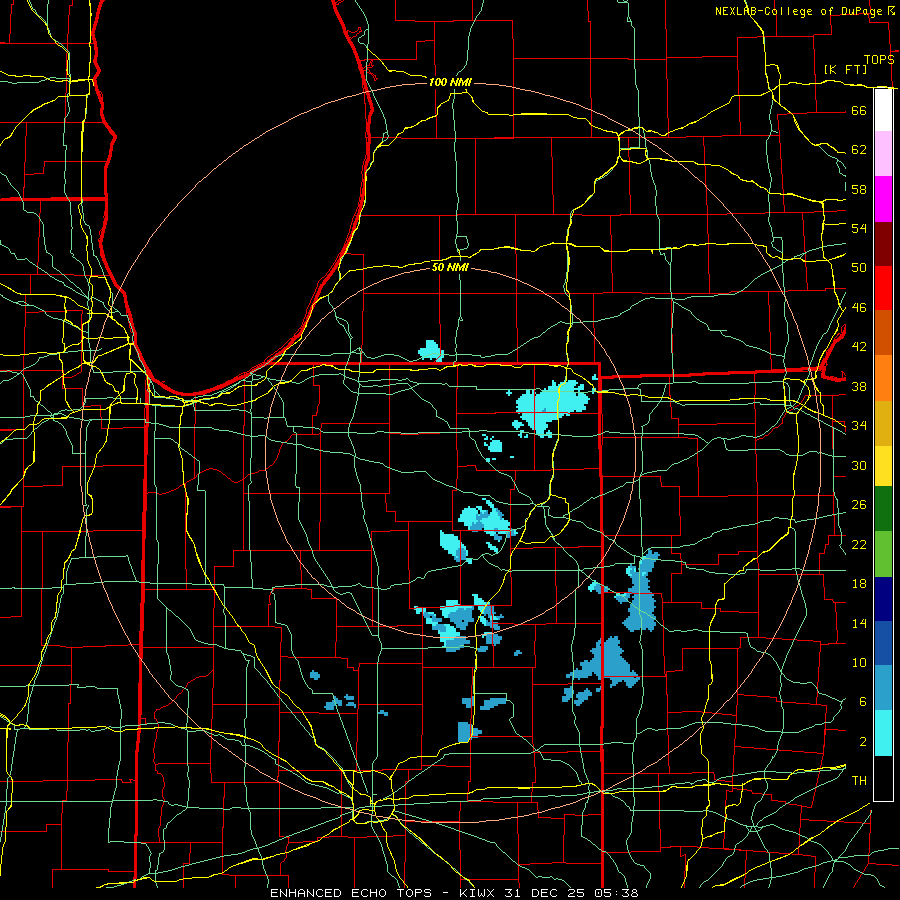Click the "30" legend value
The width and height of the screenshot is (900, 900).
coord(859,465)
